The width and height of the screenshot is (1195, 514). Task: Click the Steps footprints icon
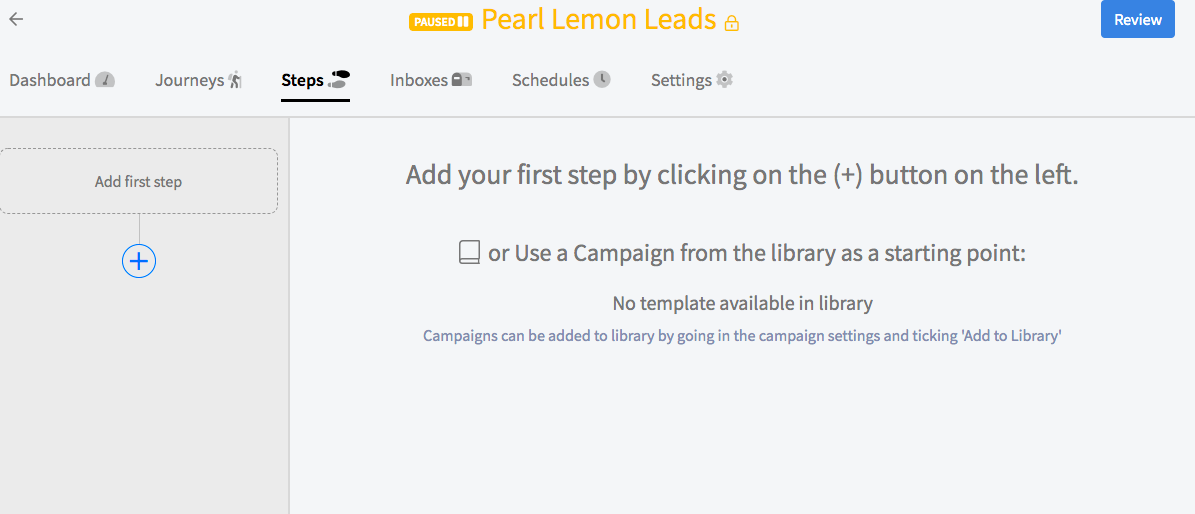click(338, 79)
